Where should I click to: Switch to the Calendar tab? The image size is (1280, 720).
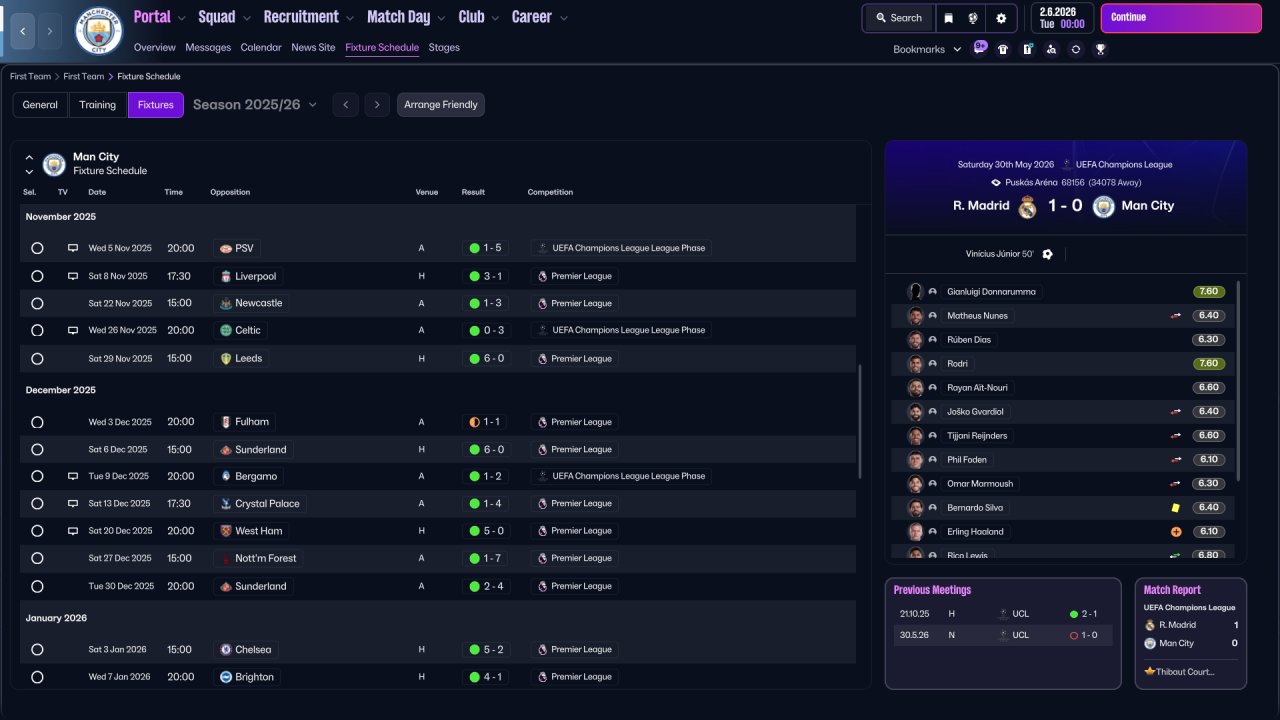coord(261,48)
